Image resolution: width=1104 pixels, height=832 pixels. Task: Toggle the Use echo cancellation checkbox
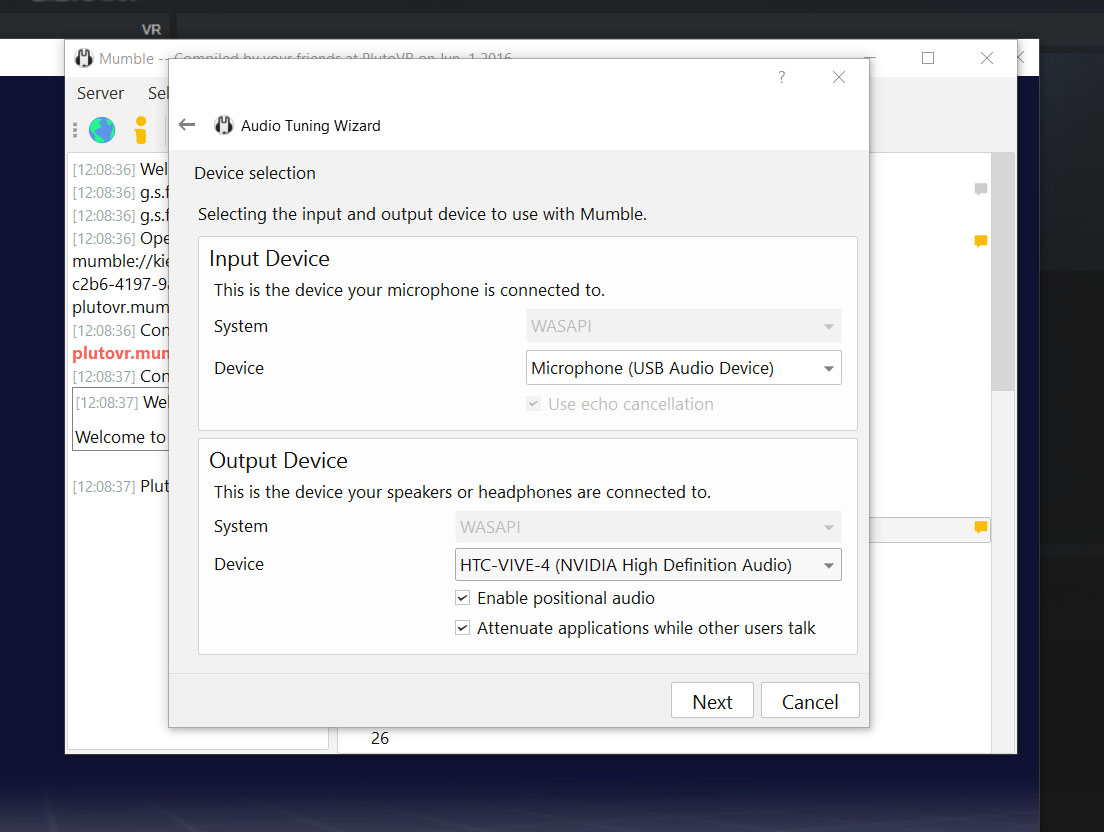[x=534, y=403]
